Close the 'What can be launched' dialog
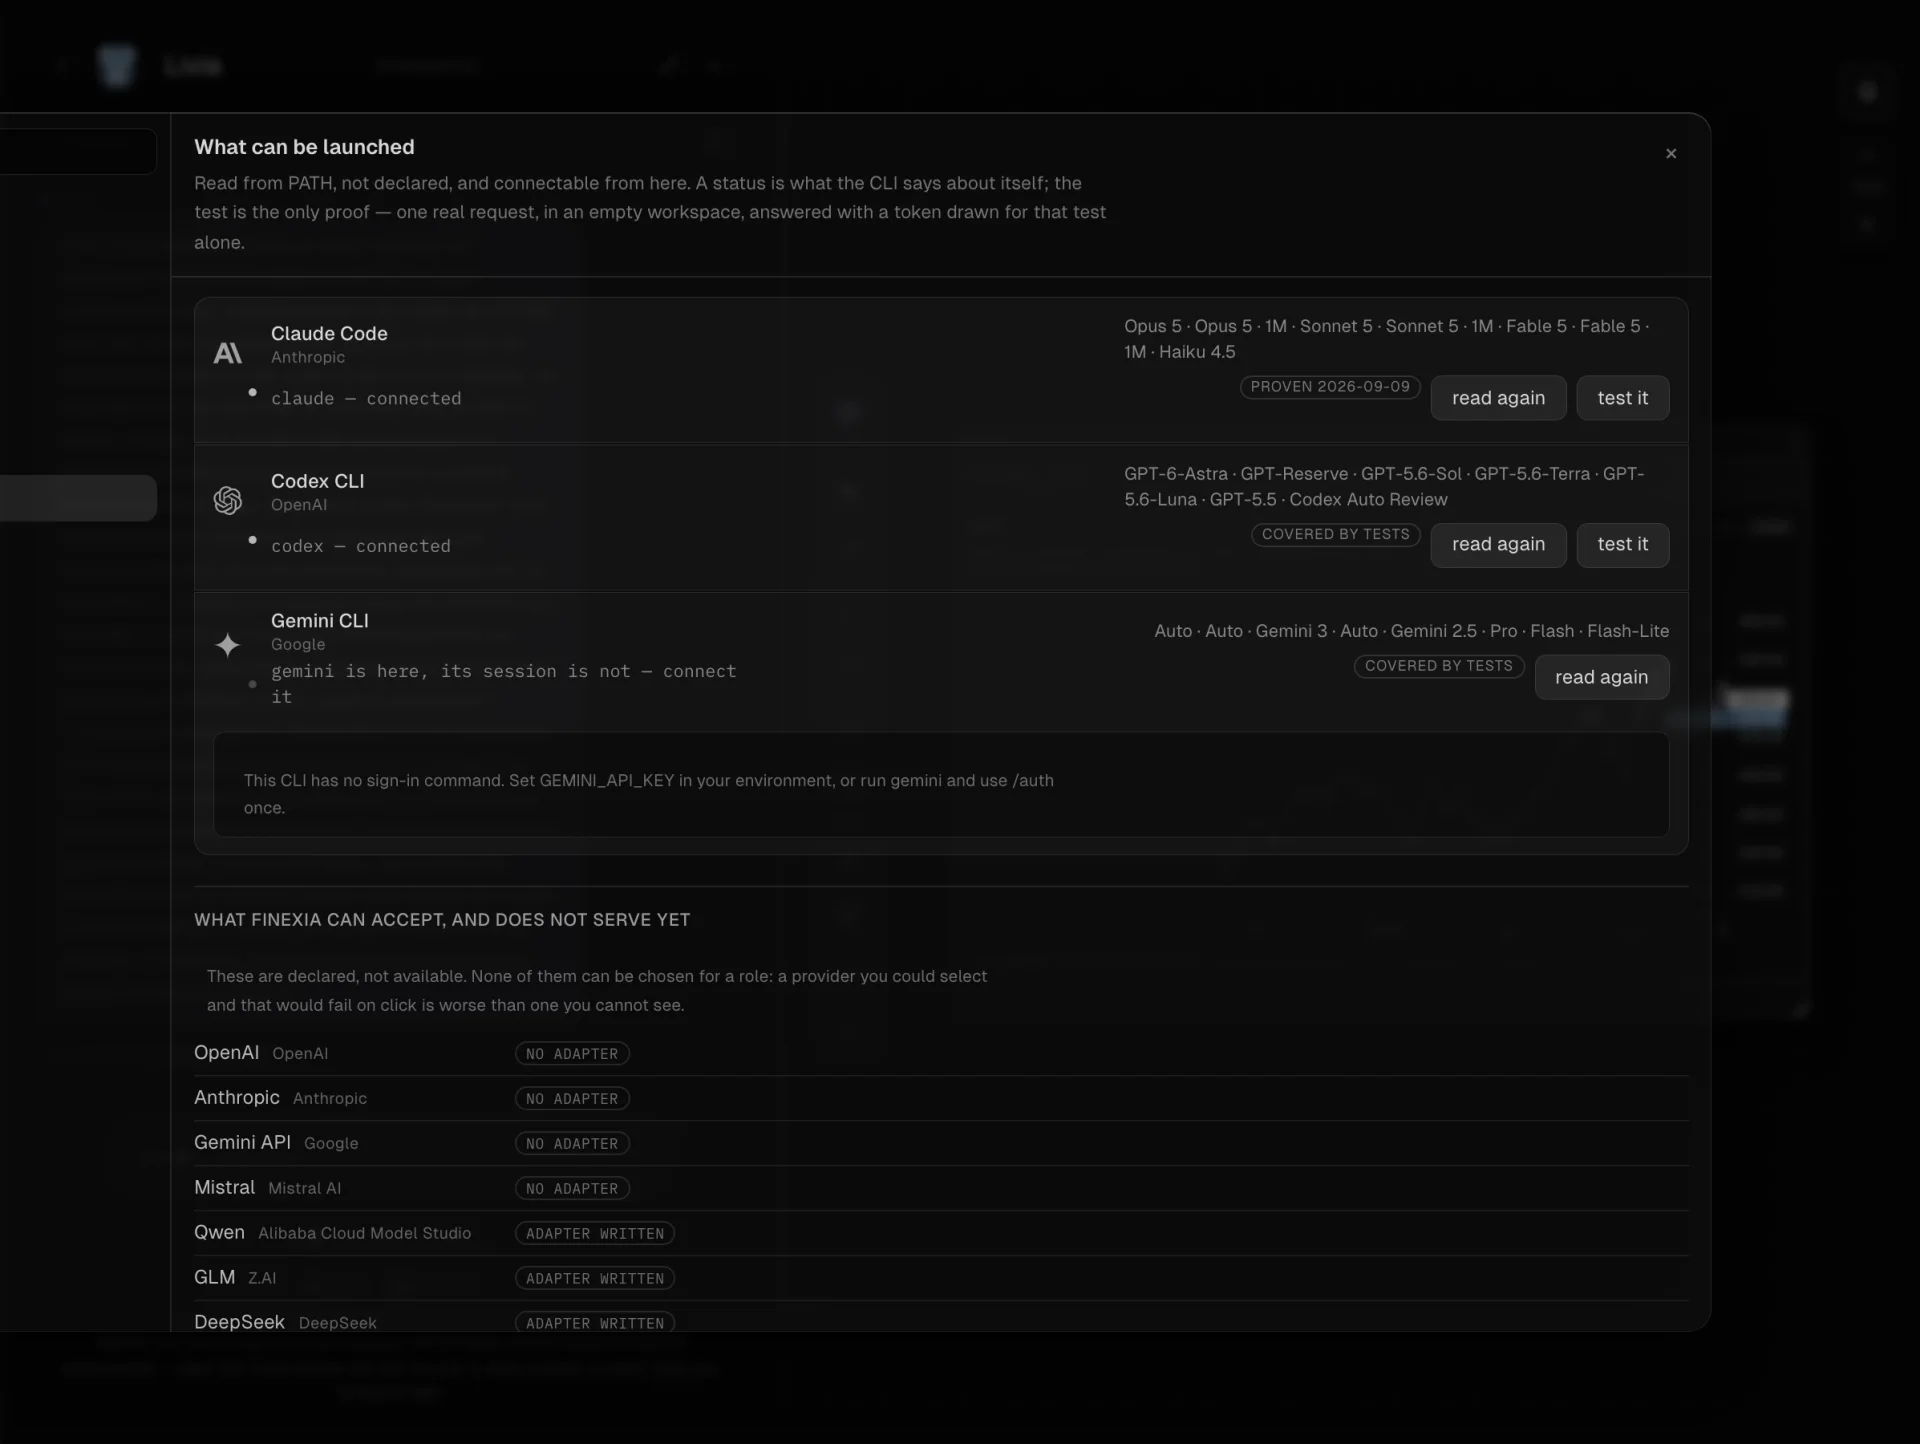This screenshot has width=1920, height=1444. (x=1670, y=153)
